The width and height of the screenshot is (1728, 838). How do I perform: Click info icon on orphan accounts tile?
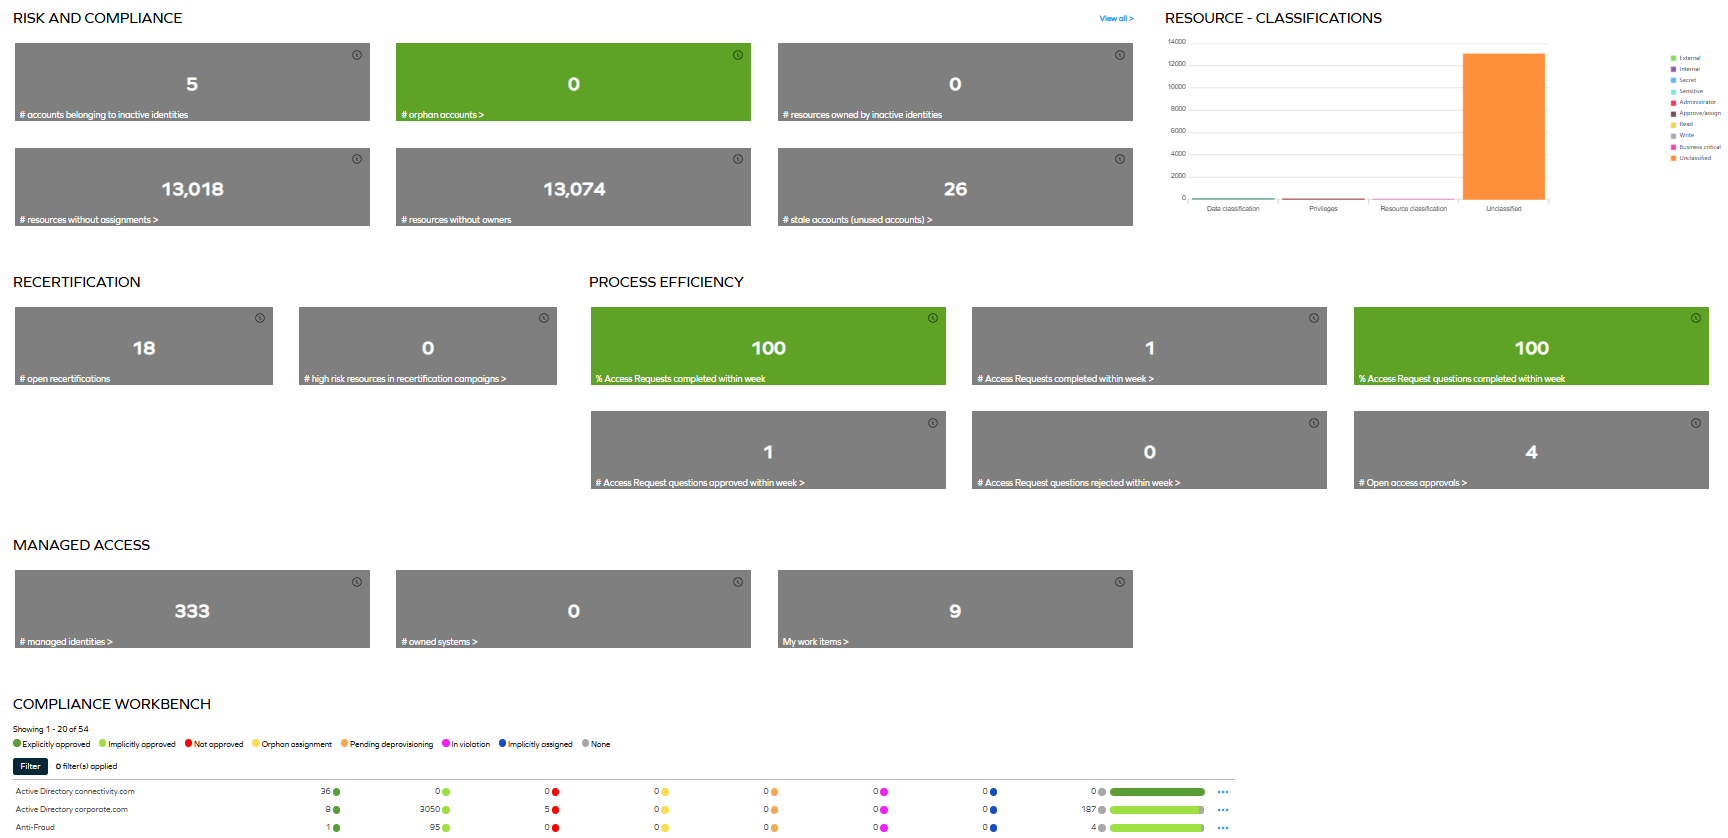click(x=738, y=55)
